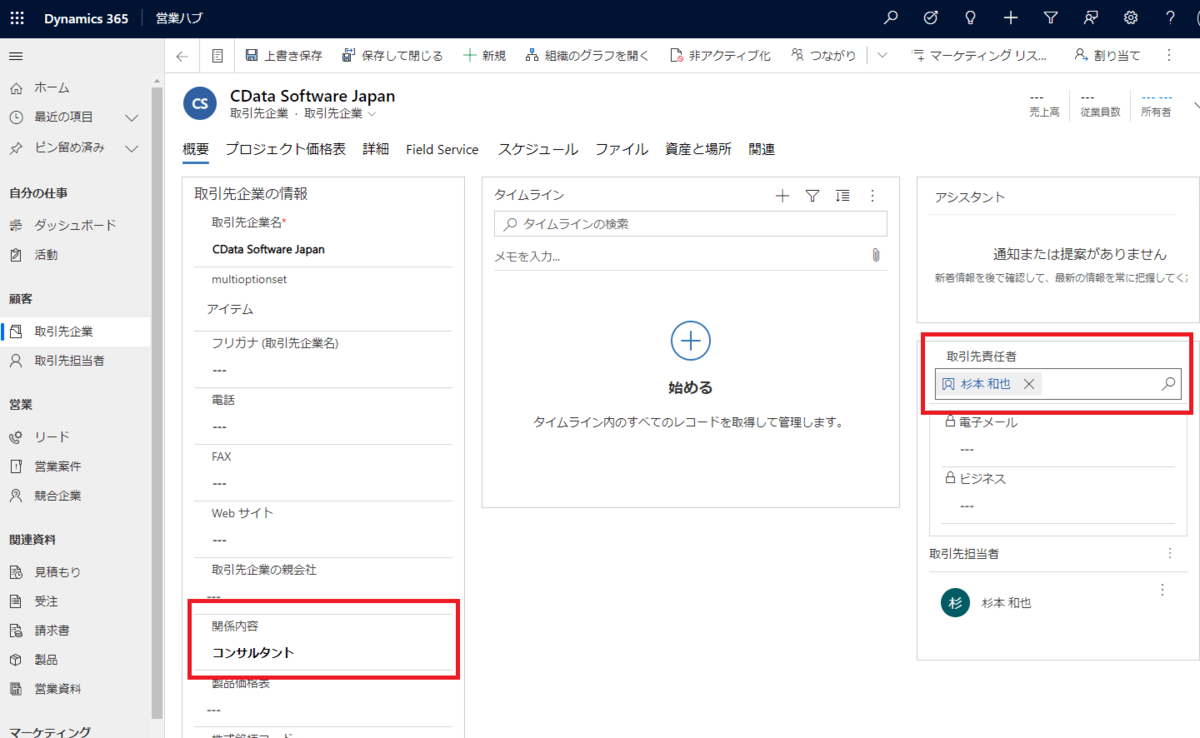Viewport: 1200px width, 738px height.
Task: Switch to ファイル tab
Action: point(621,150)
